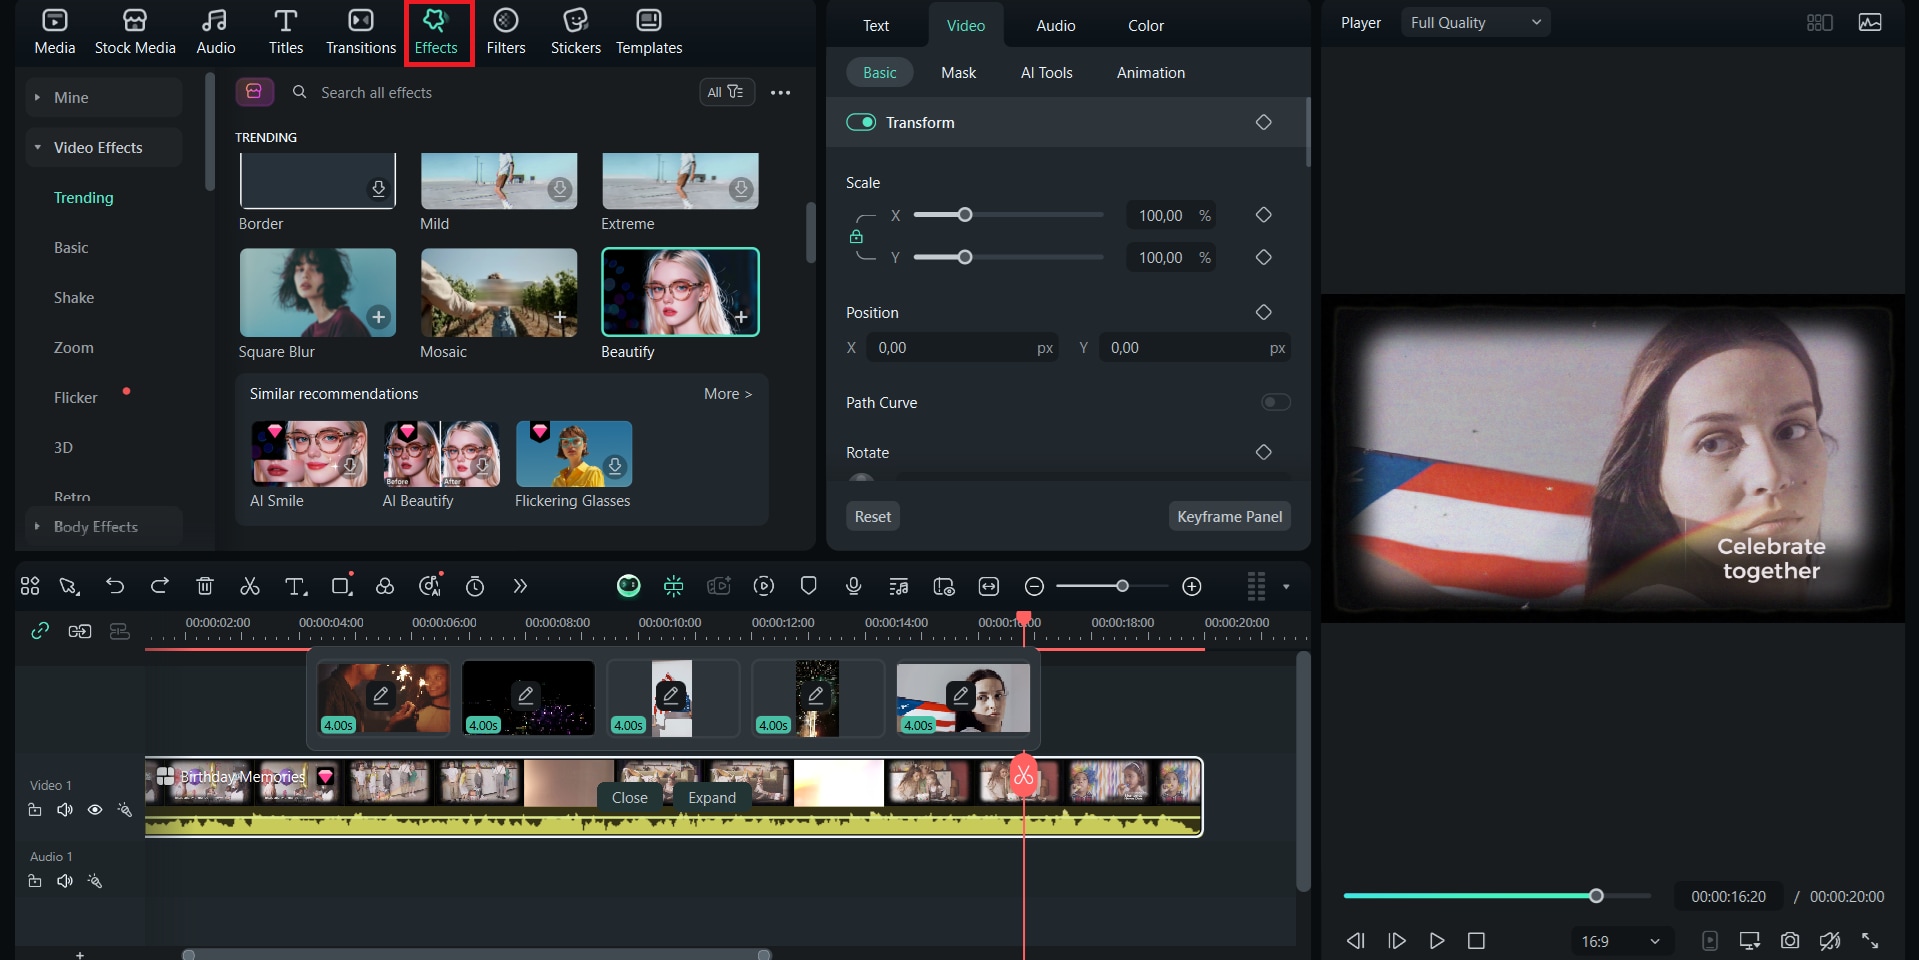Switch the player to the image view icon
Viewport: 1919px width, 960px height.
[x=1870, y=22]
